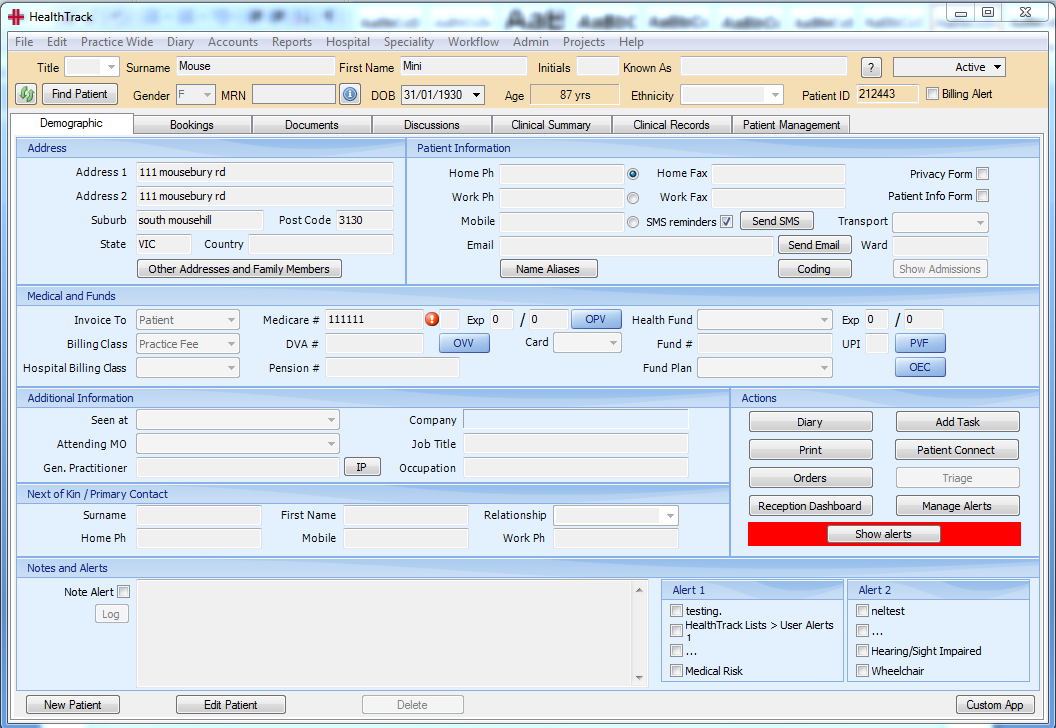Click the Find Patient button
Image resolution: width=1056 pixels, height=728 pixels.
pos(79,94)
